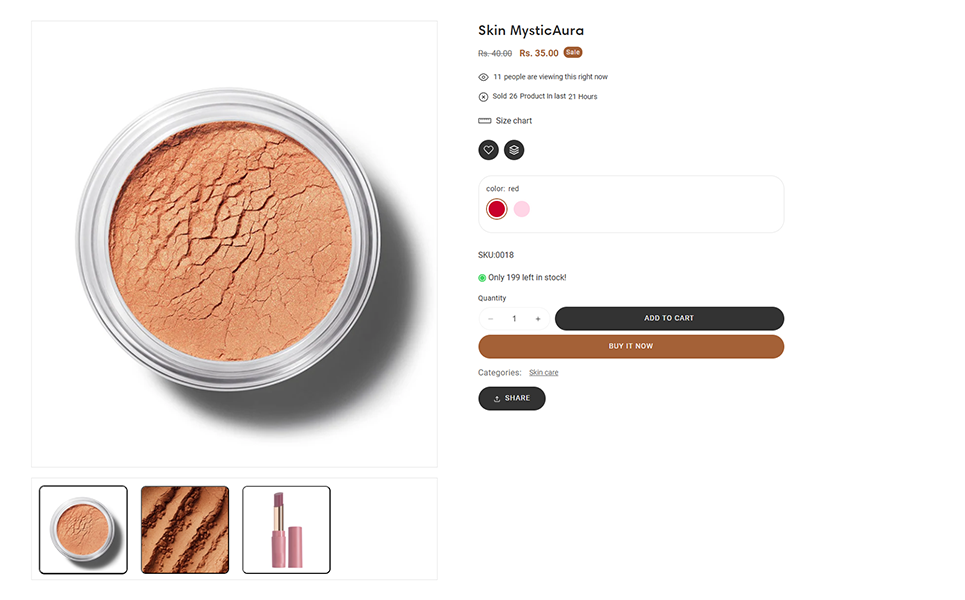Open the Skin care category link

544,373
